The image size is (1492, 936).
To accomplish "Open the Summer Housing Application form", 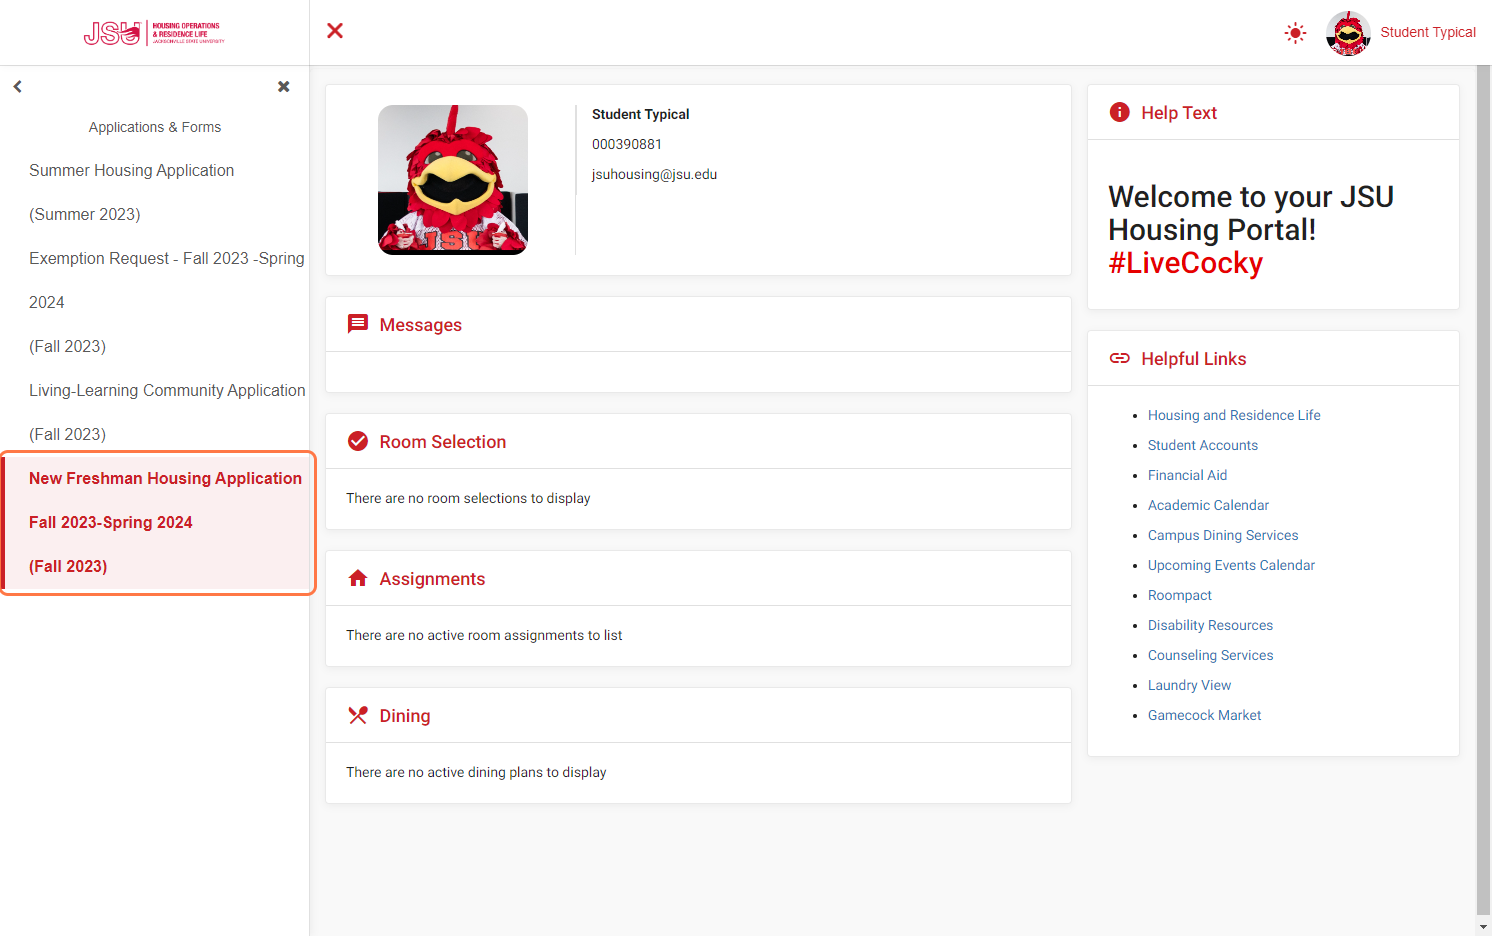I will (x=154, y=192).
